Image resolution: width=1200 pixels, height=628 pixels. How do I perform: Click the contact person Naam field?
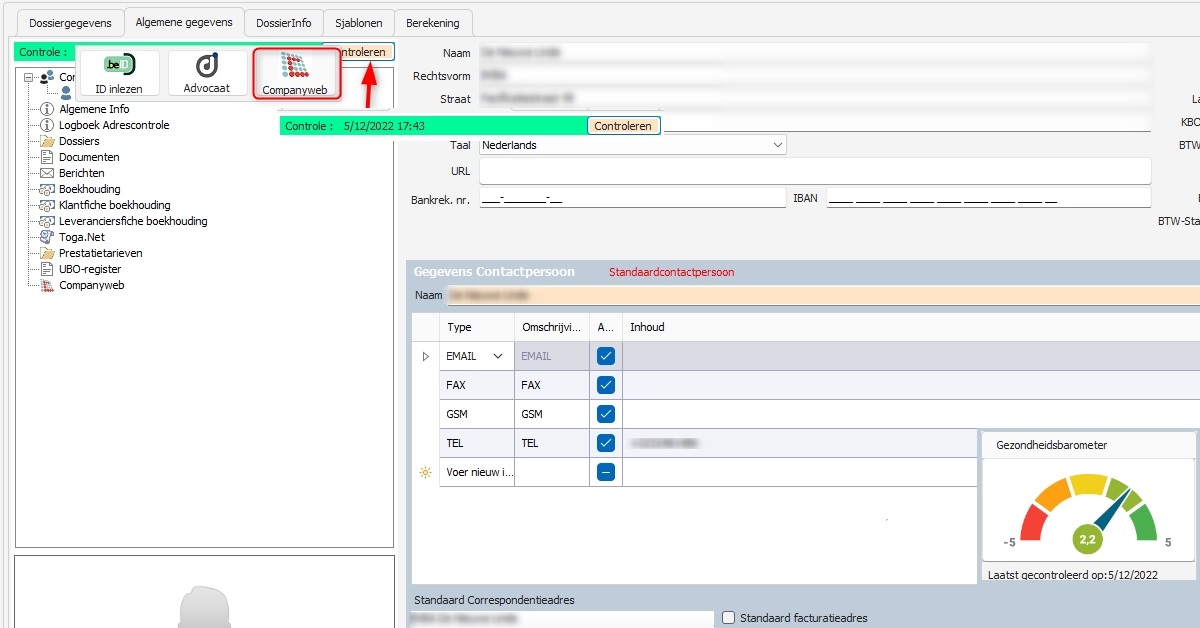coord(822,295)
